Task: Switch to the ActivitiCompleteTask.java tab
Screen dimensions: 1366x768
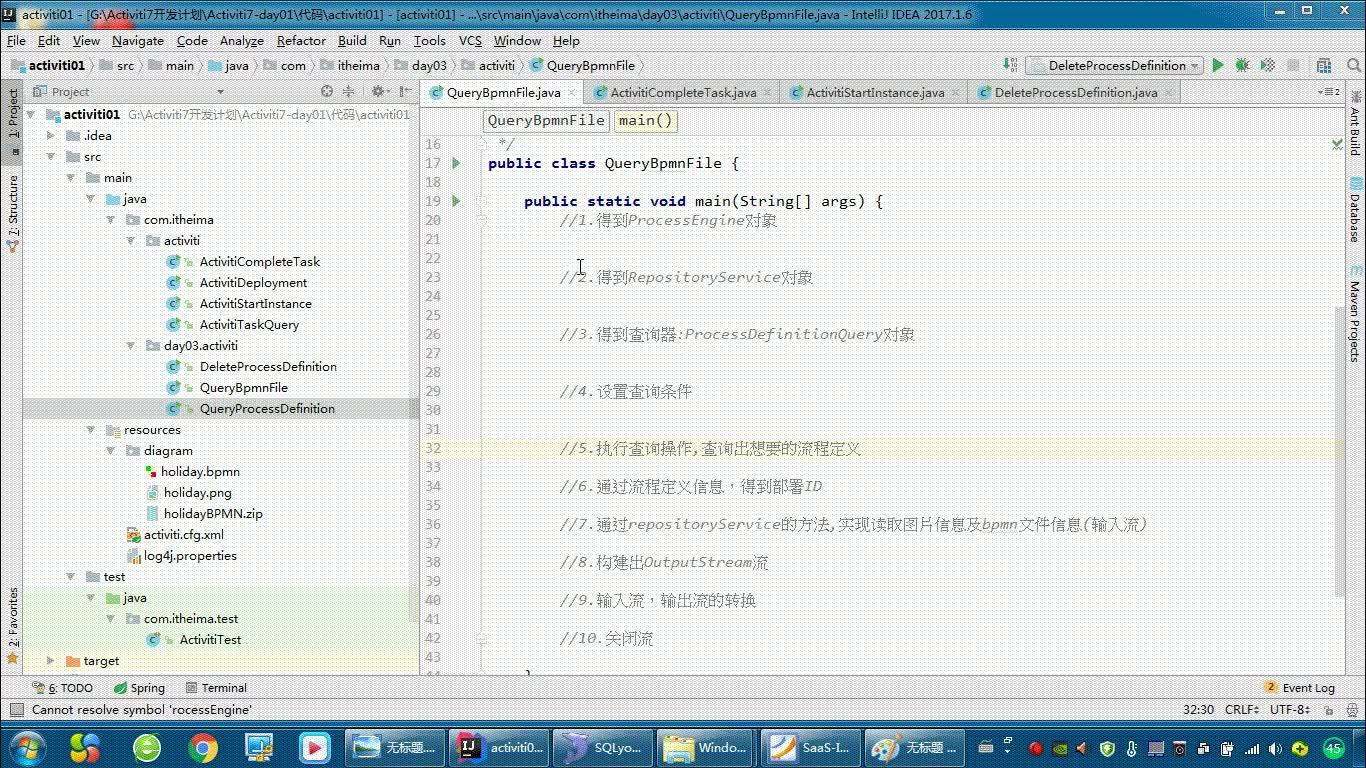Action: pyautogui.click(x=683, y=92)
